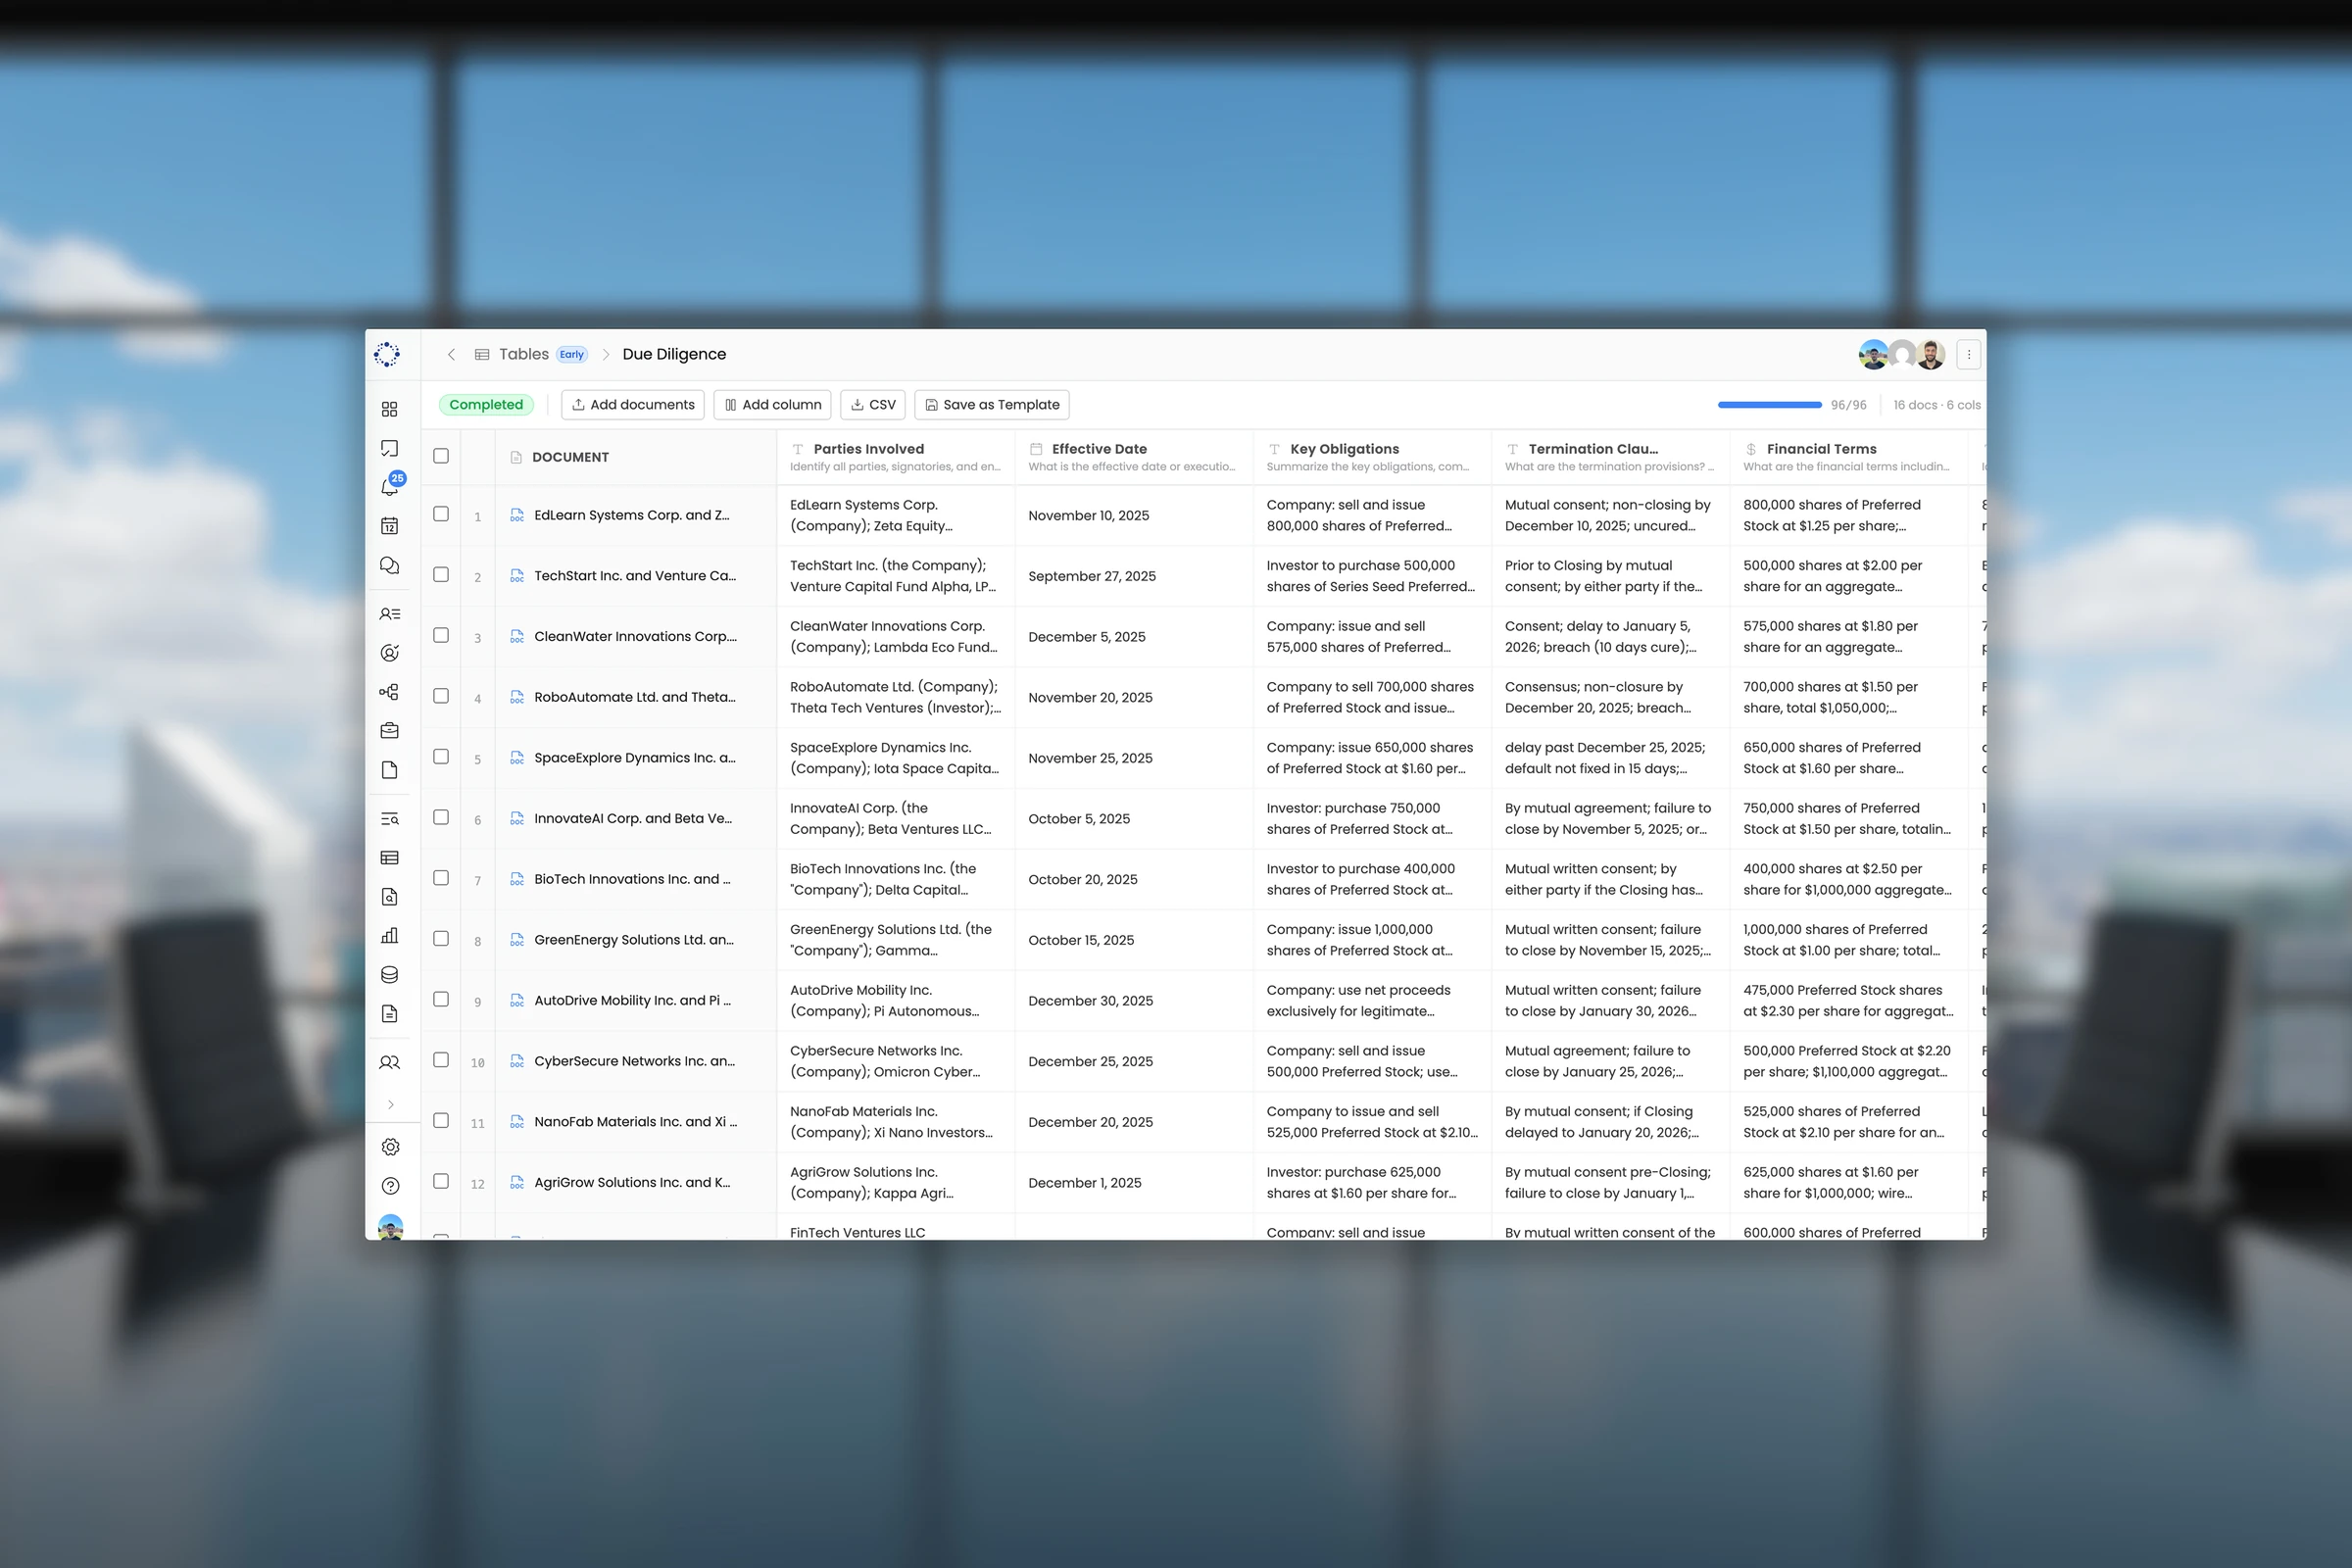Click Save as Template button

[x=992, y=405]
